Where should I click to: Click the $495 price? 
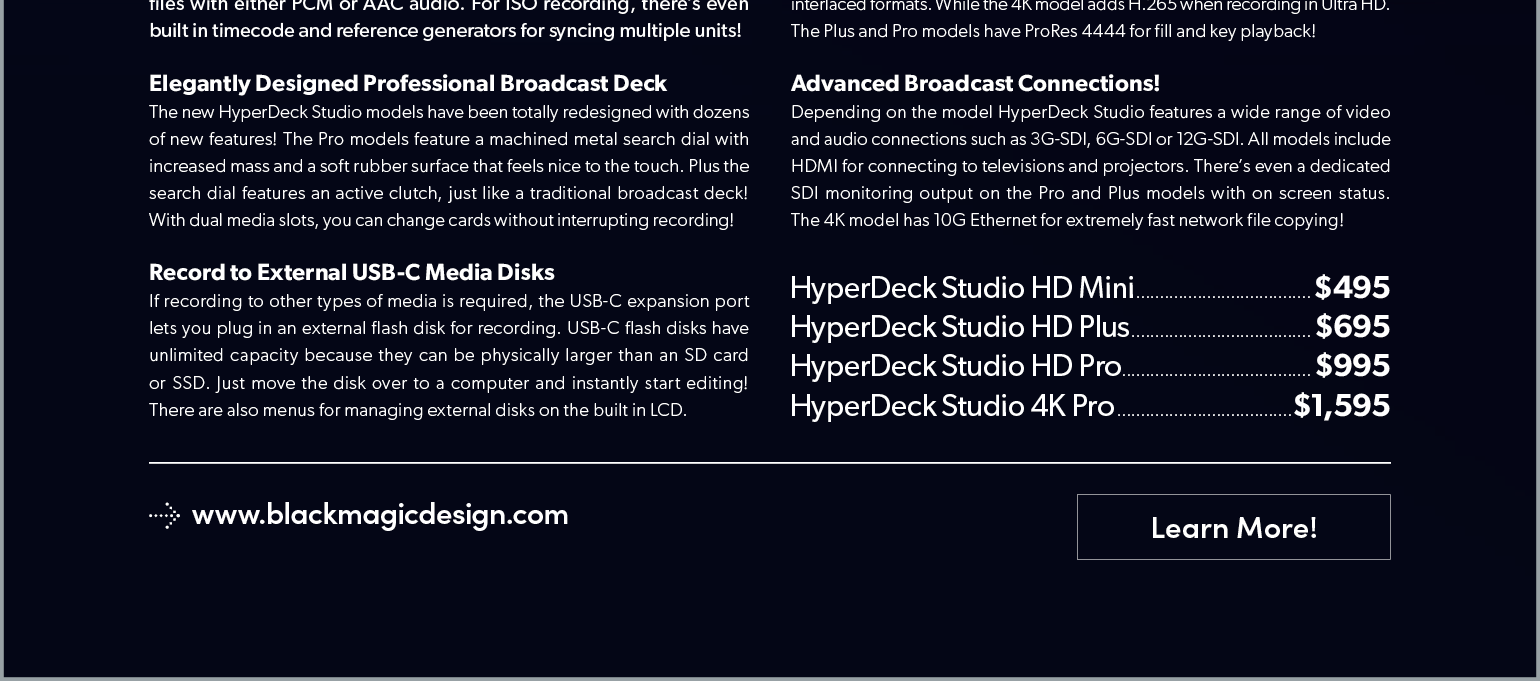tap(1351, 289)
